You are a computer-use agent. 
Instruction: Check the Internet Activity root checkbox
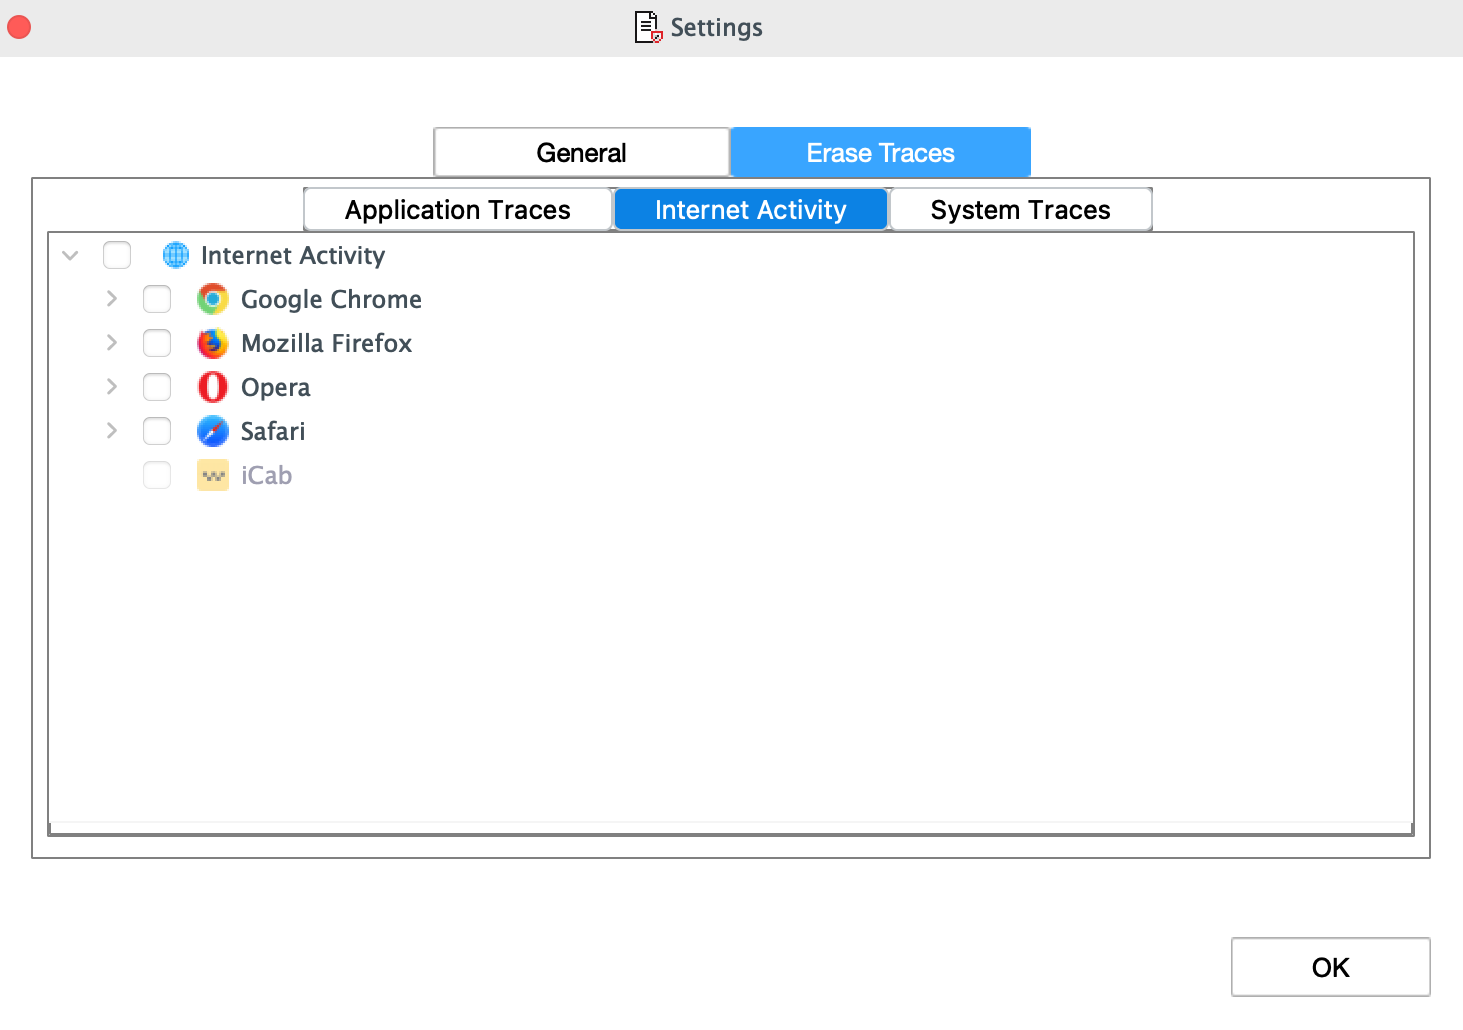click(x=117, y=255)
